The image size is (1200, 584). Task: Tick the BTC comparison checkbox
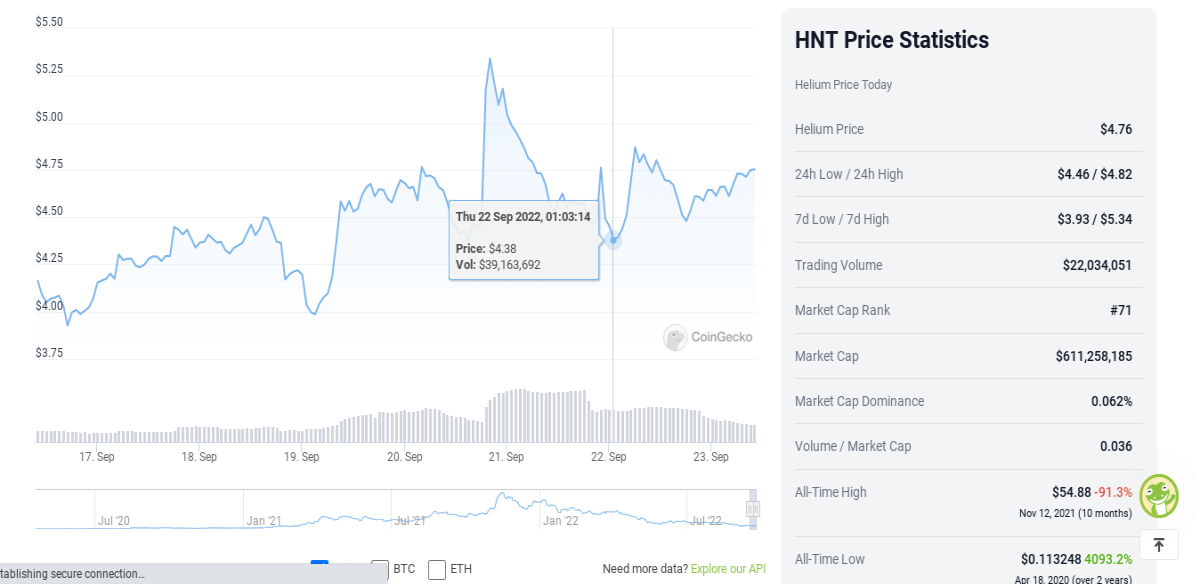coord(380,570)
